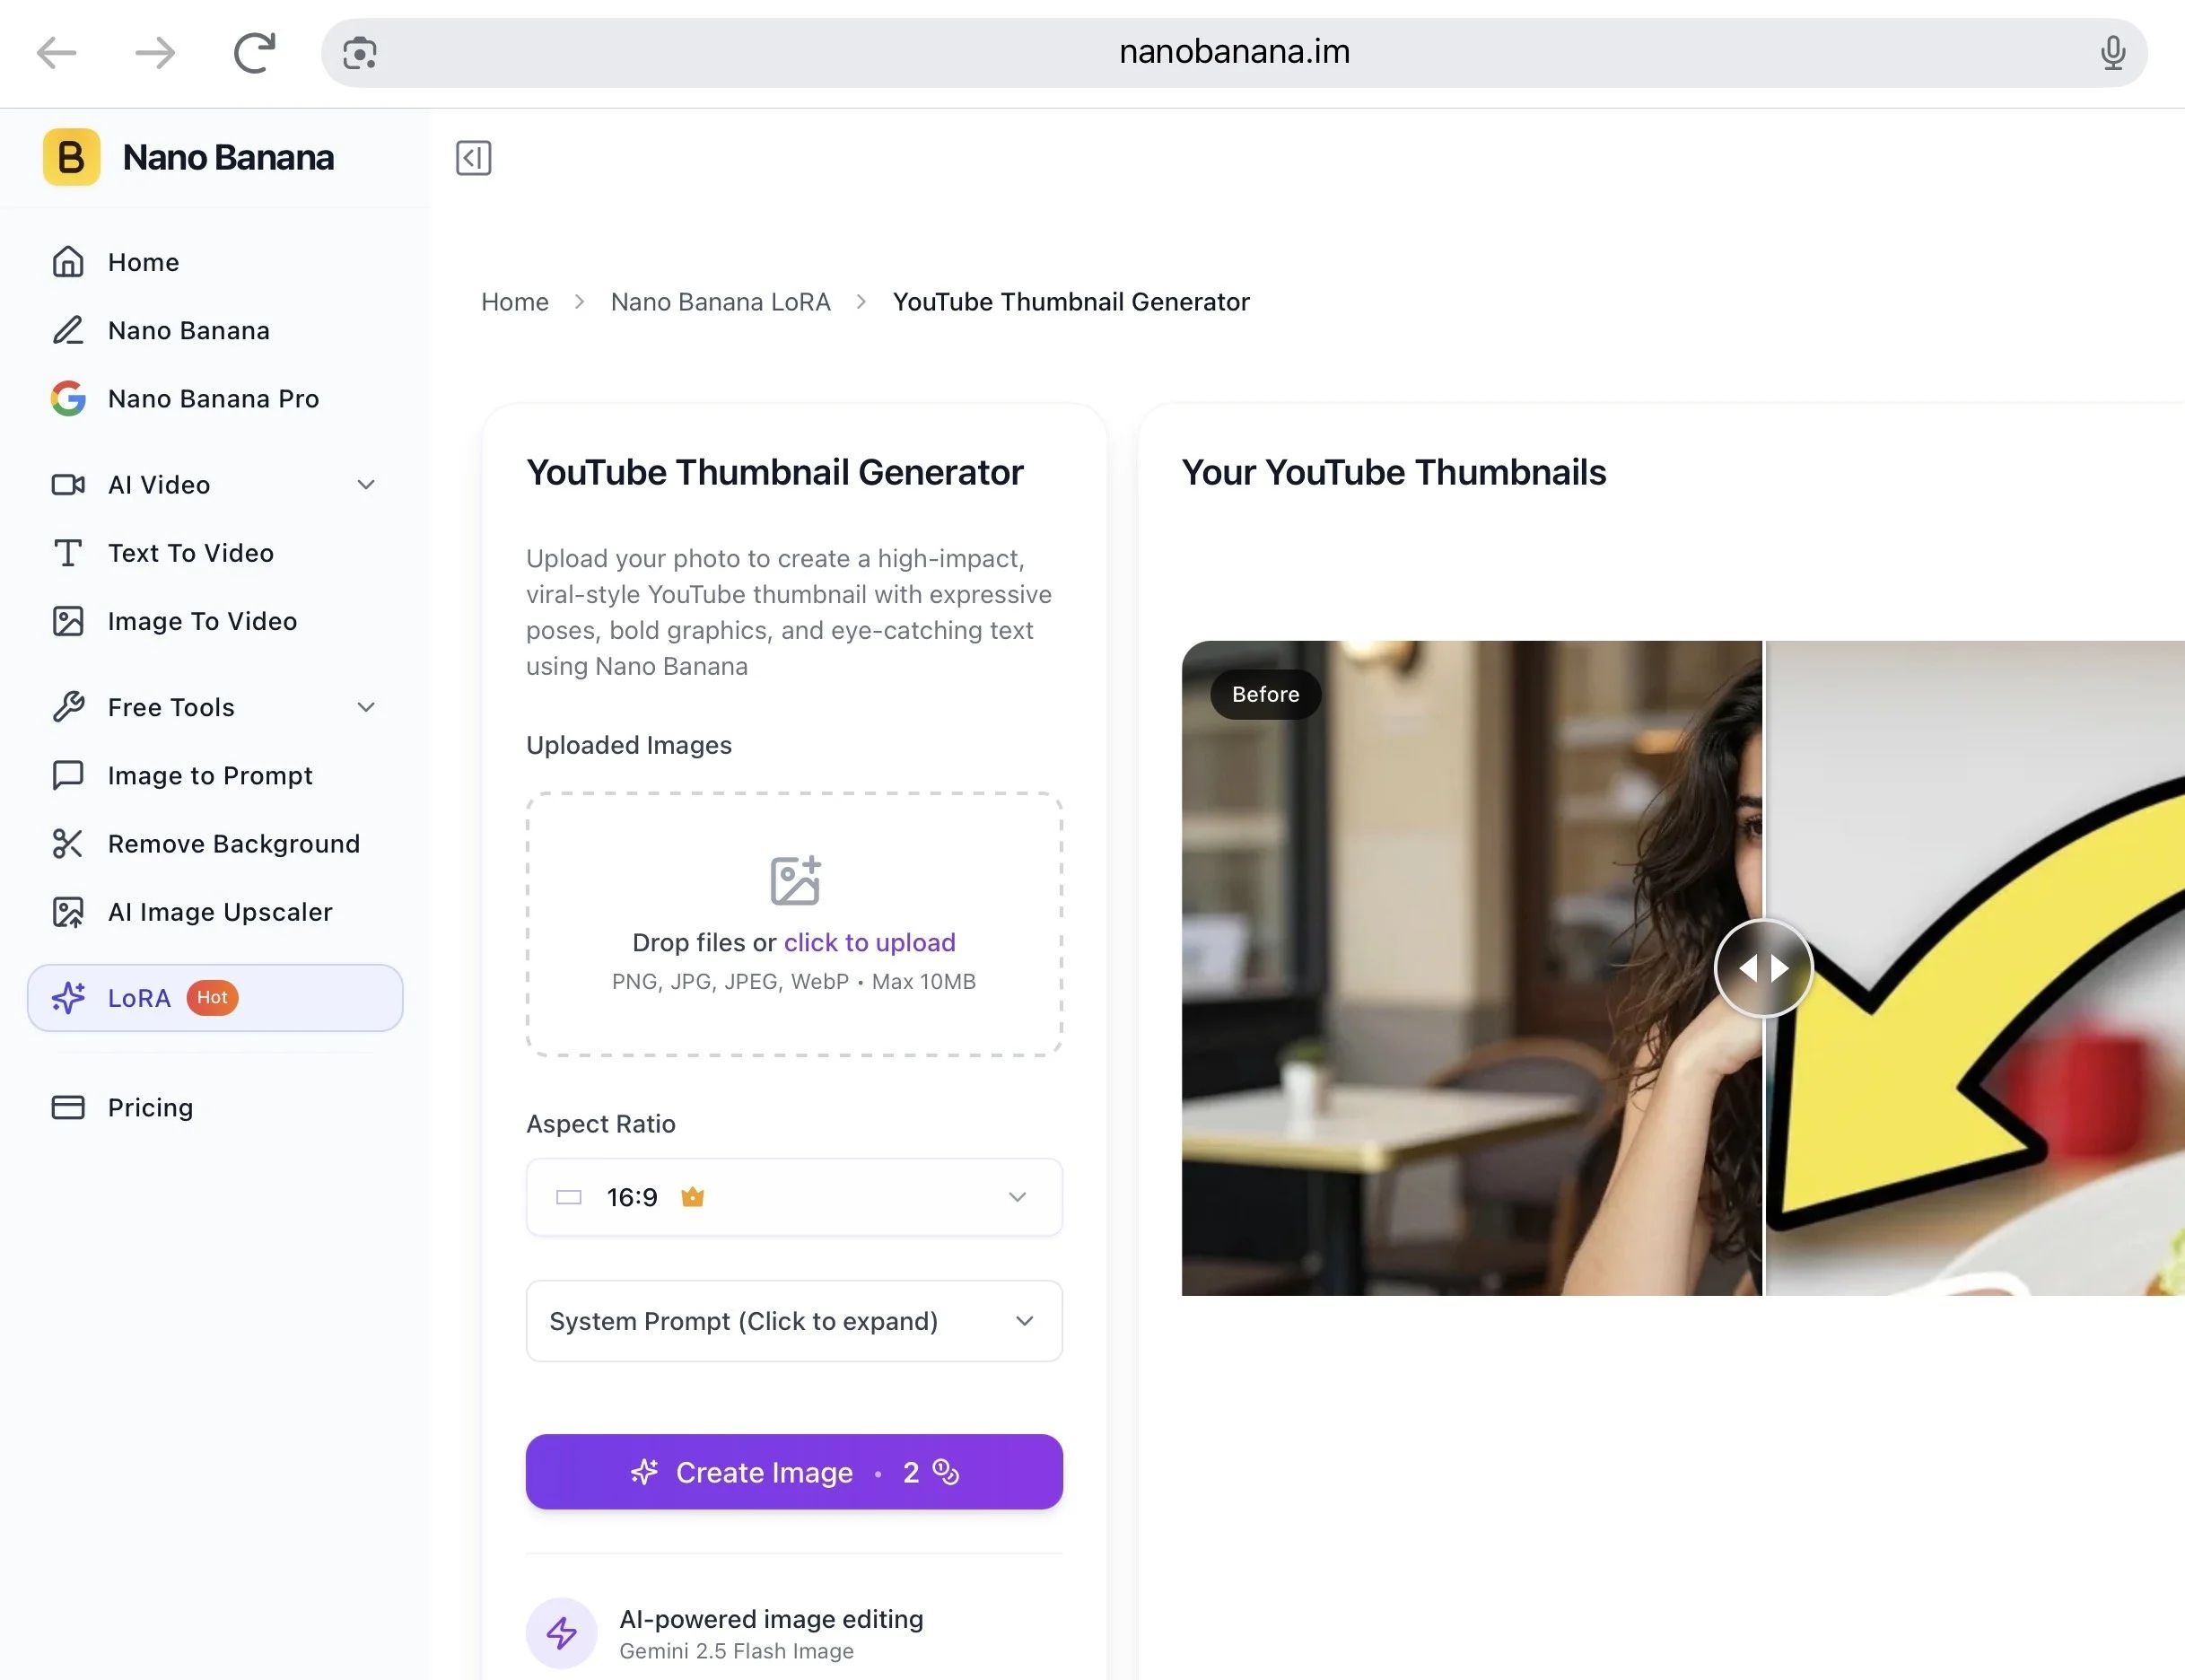Image resolution: width=2185 pixels, height=1680 pixels.
Task: Click the Nano Banana LoRA breadcrumb
Action: click(720, 302)
